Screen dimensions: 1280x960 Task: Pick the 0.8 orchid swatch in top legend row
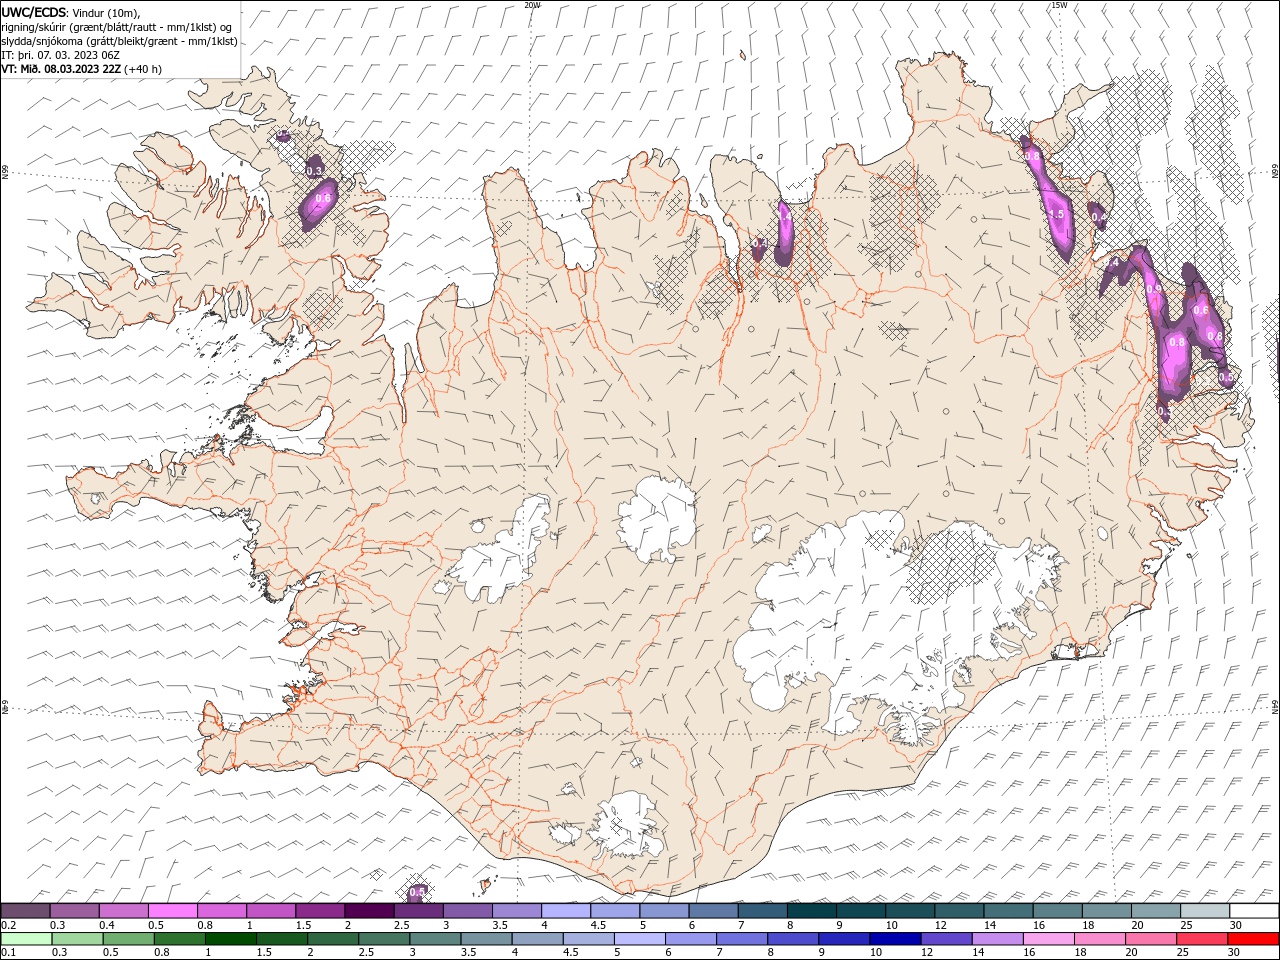click(x=222, y=911)
